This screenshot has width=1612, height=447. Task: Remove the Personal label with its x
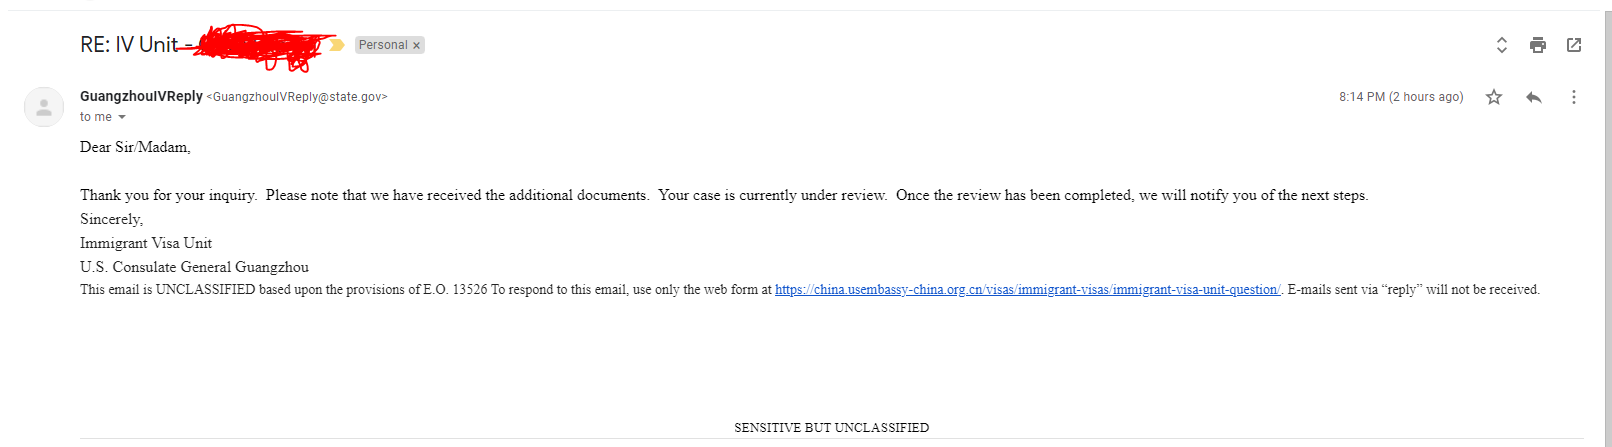(x=416, y=46)
